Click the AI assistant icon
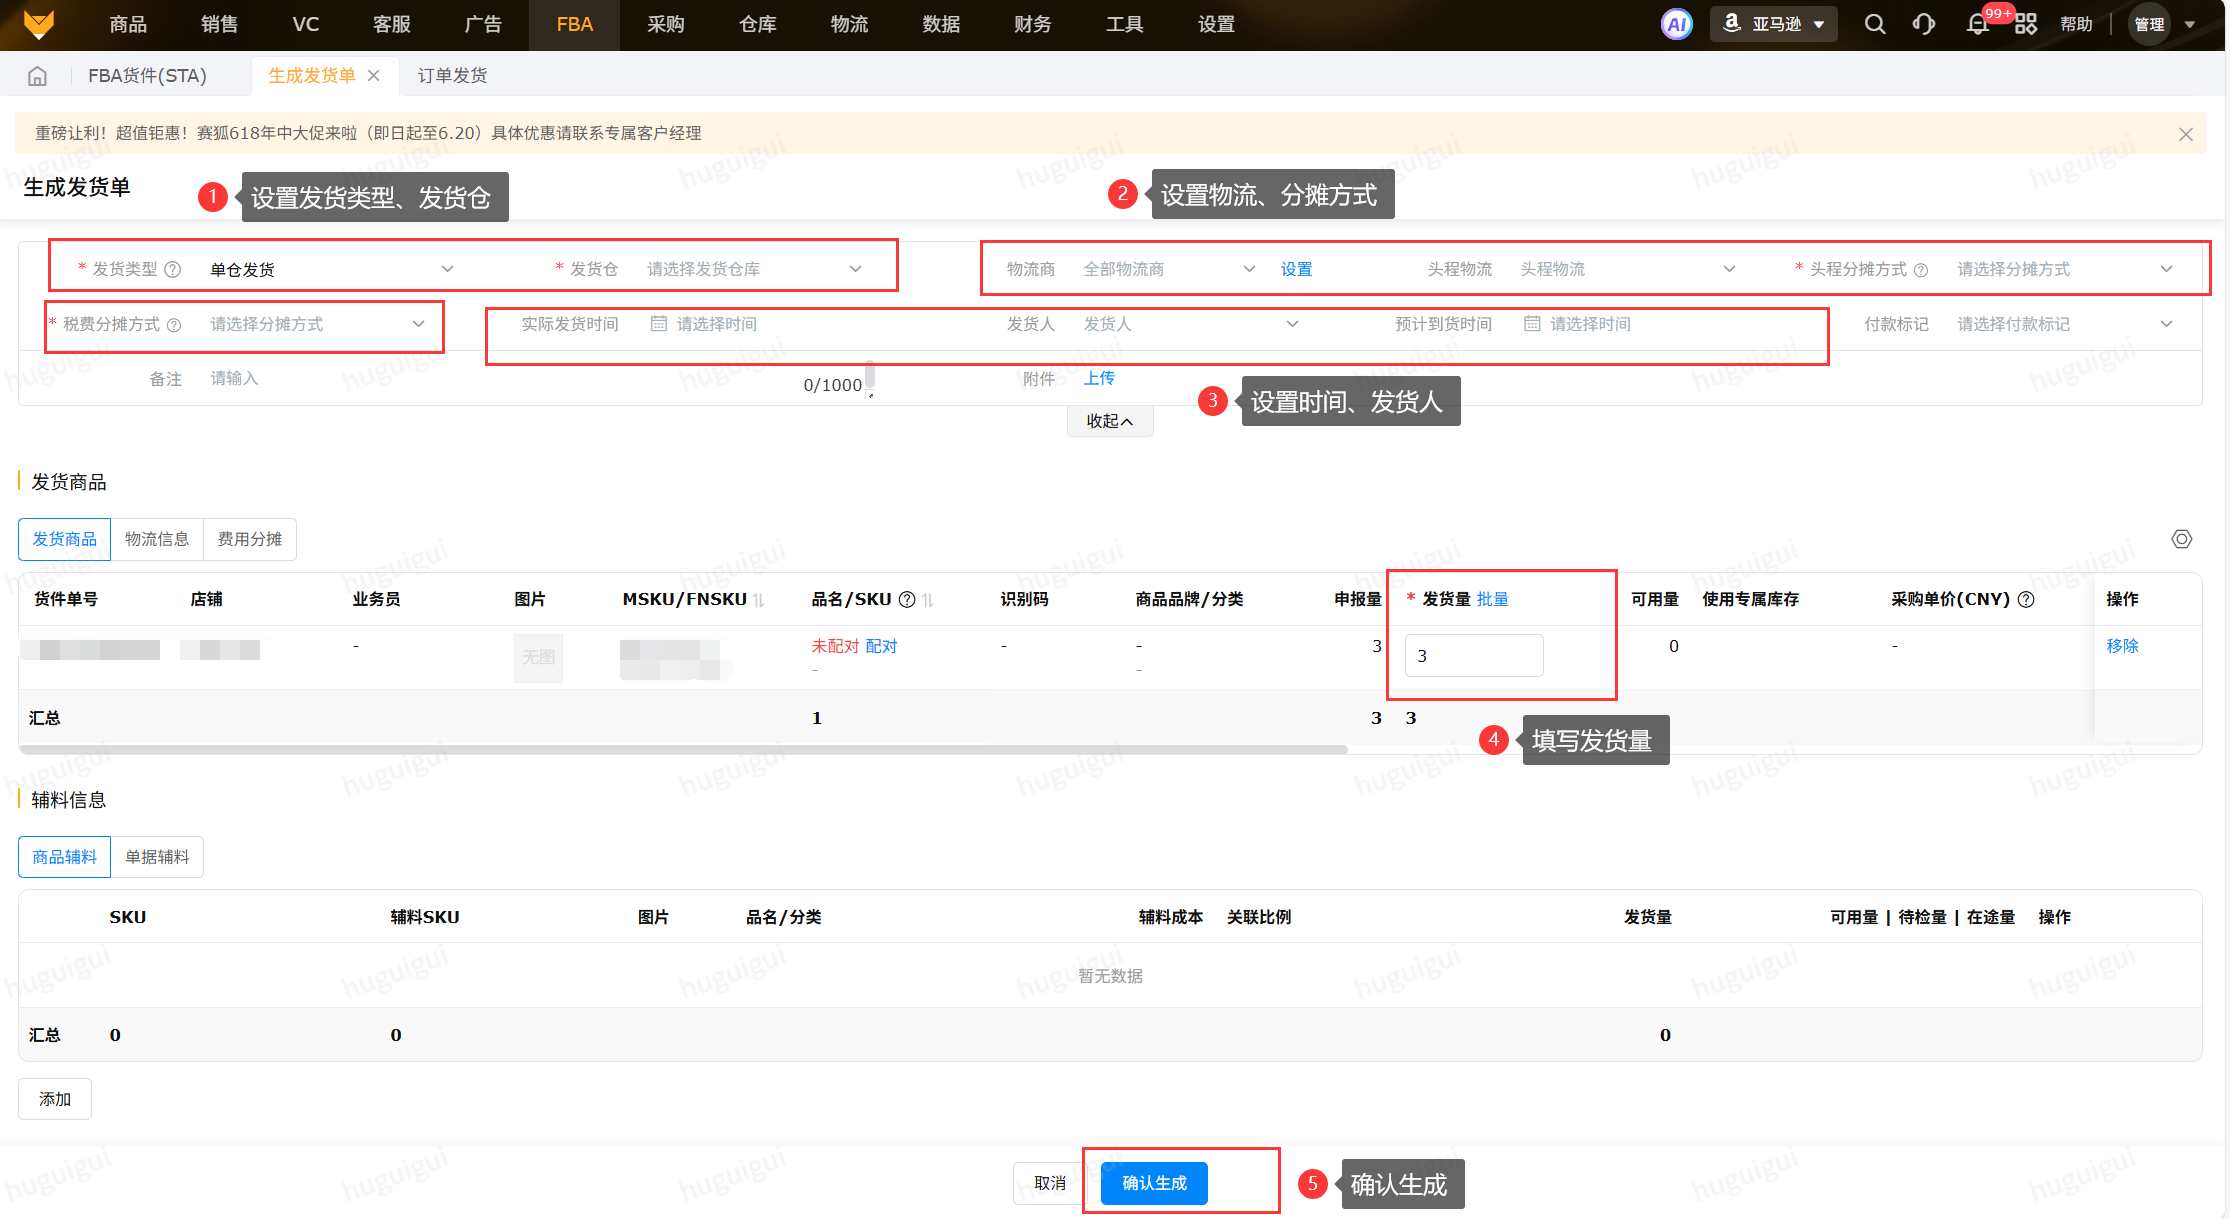 point(1676,24)
